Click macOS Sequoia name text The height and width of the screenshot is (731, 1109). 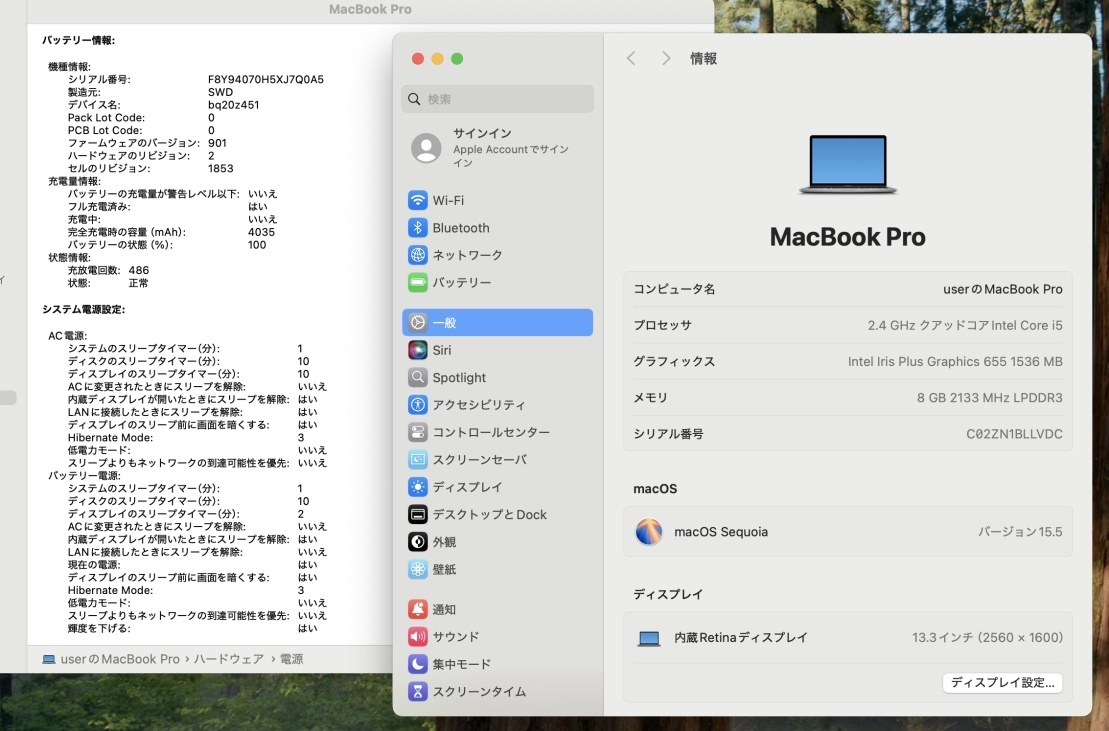pyautogui.click(x=721, y=532)
